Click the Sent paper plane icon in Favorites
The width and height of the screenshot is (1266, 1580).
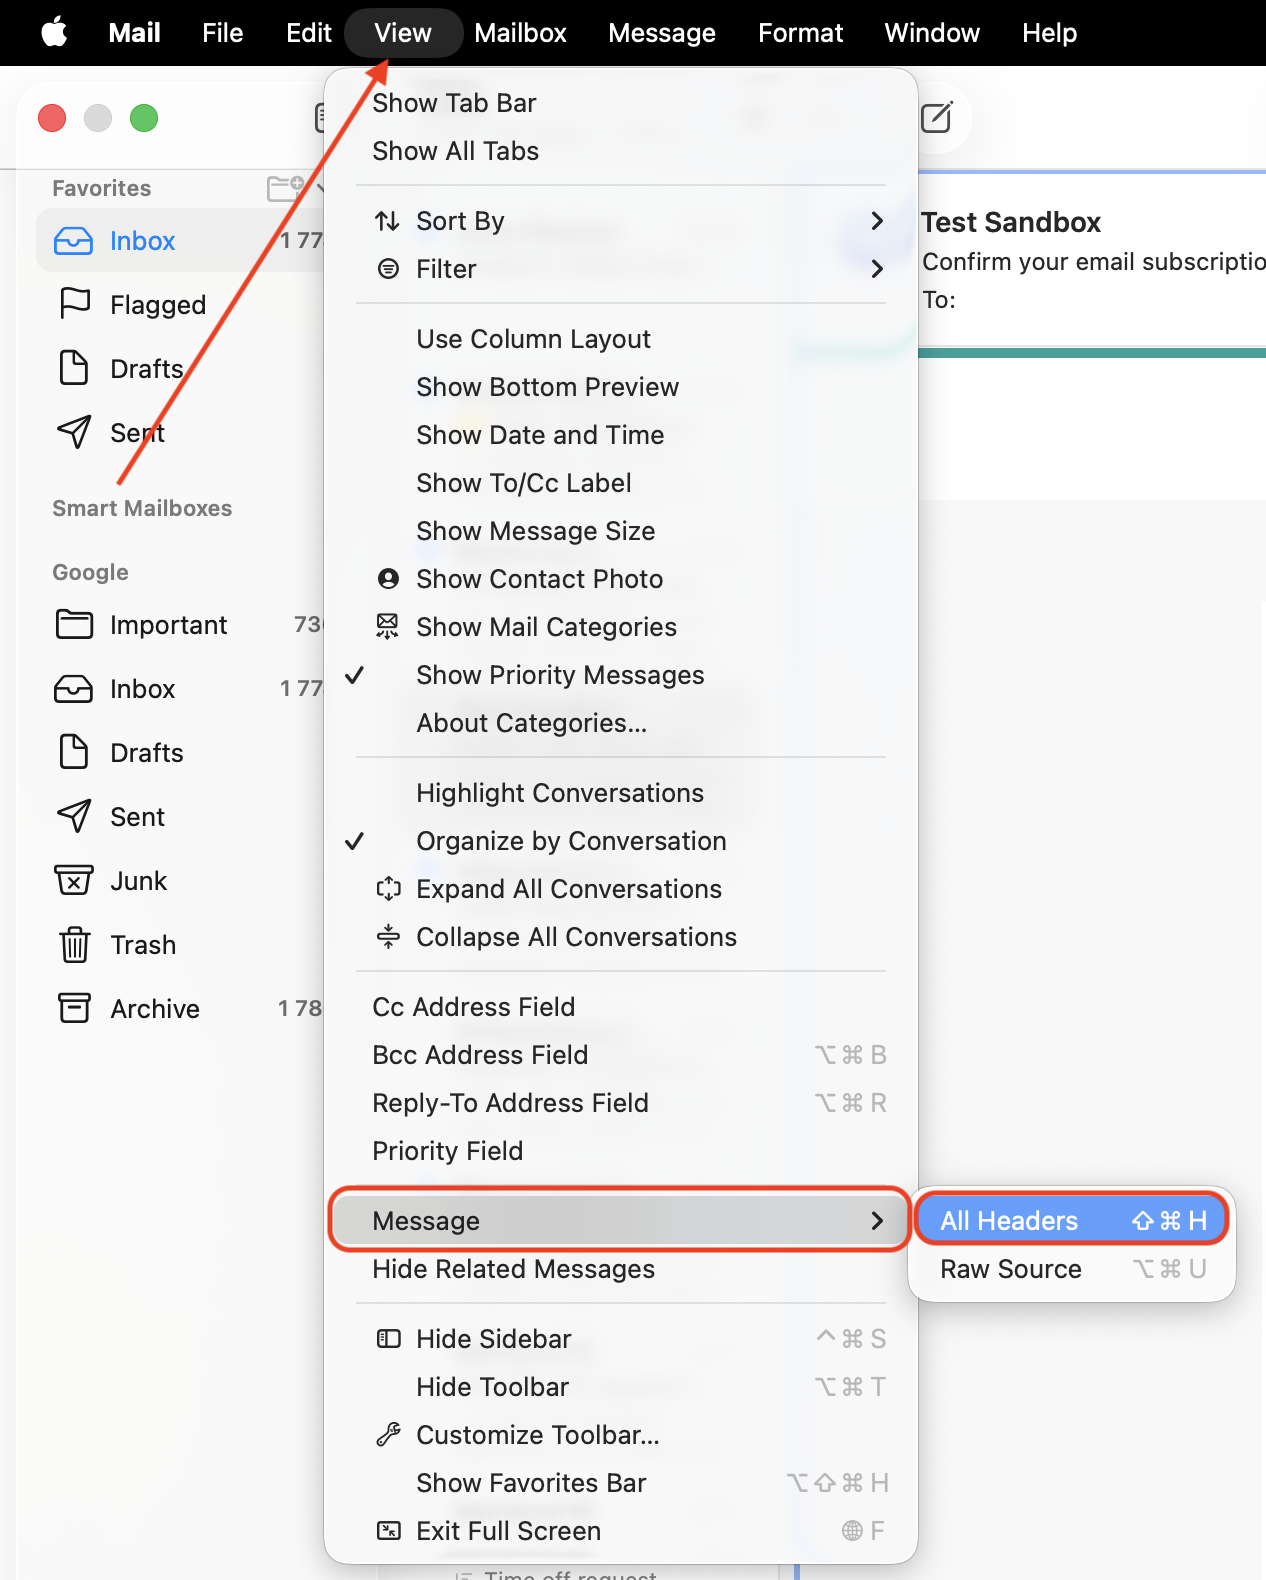[74, 432]
